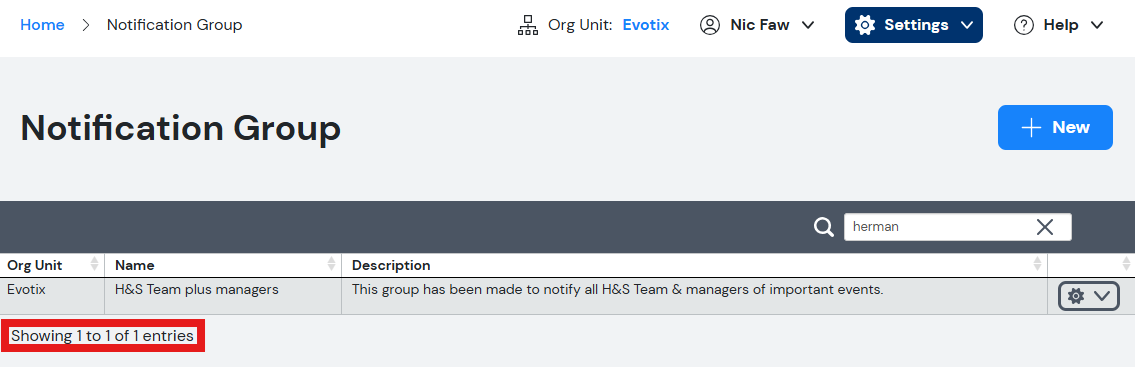Clear the search field with X icon
The height and width of the screenshot is (367, 1135).
click(1045, 227)
